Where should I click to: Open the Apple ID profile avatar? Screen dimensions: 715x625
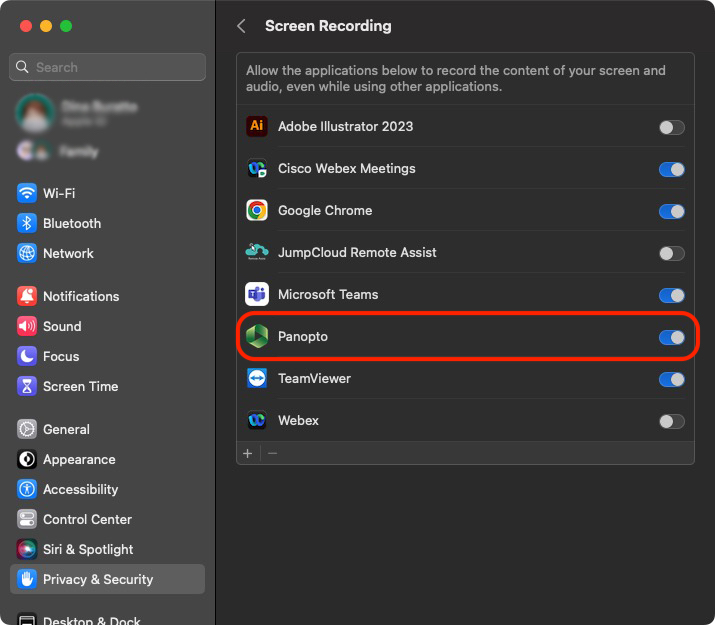(x=35, y=112)
